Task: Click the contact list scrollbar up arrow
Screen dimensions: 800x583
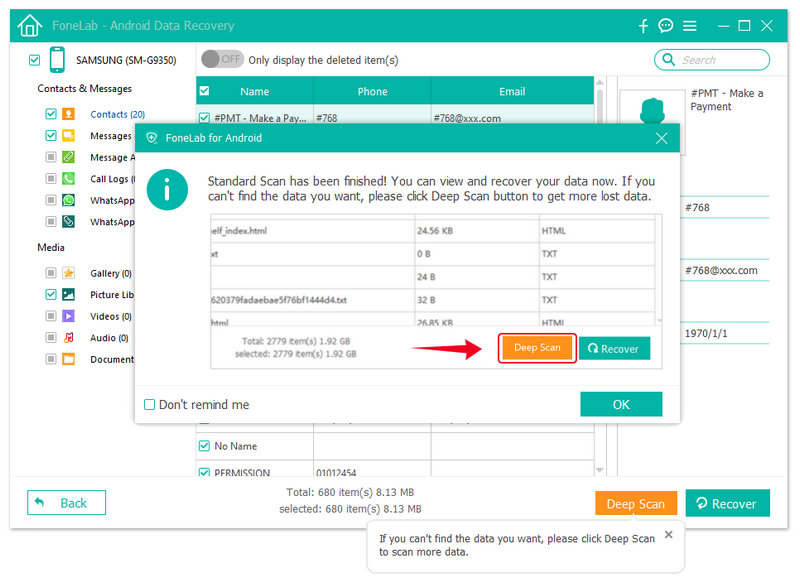Action: point(599,82)
